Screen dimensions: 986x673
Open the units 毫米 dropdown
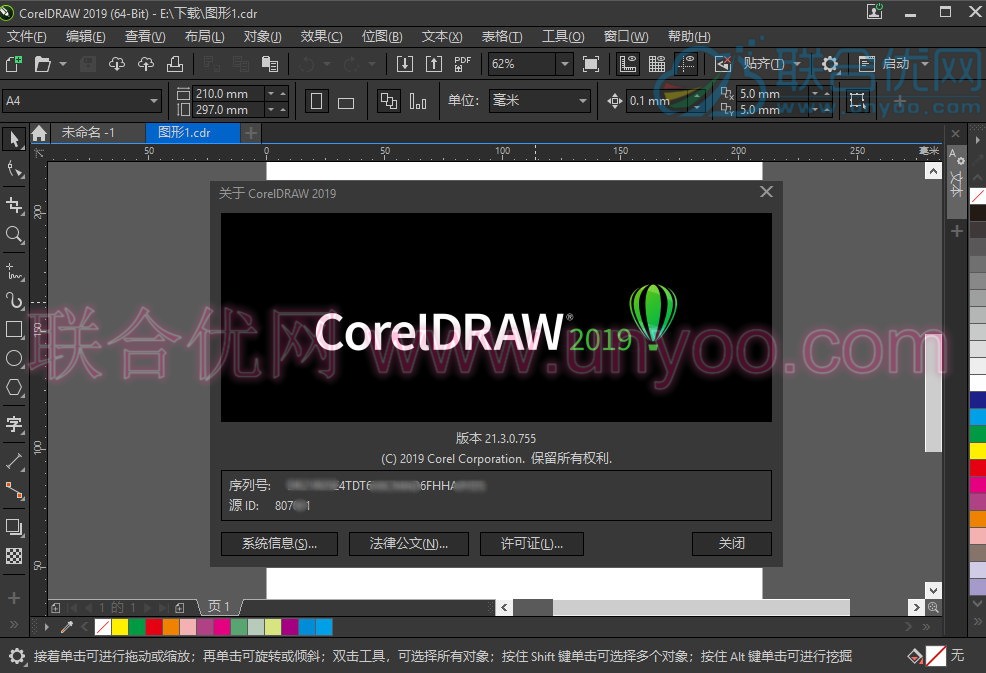pyautogui.click(x=582, y=101)
